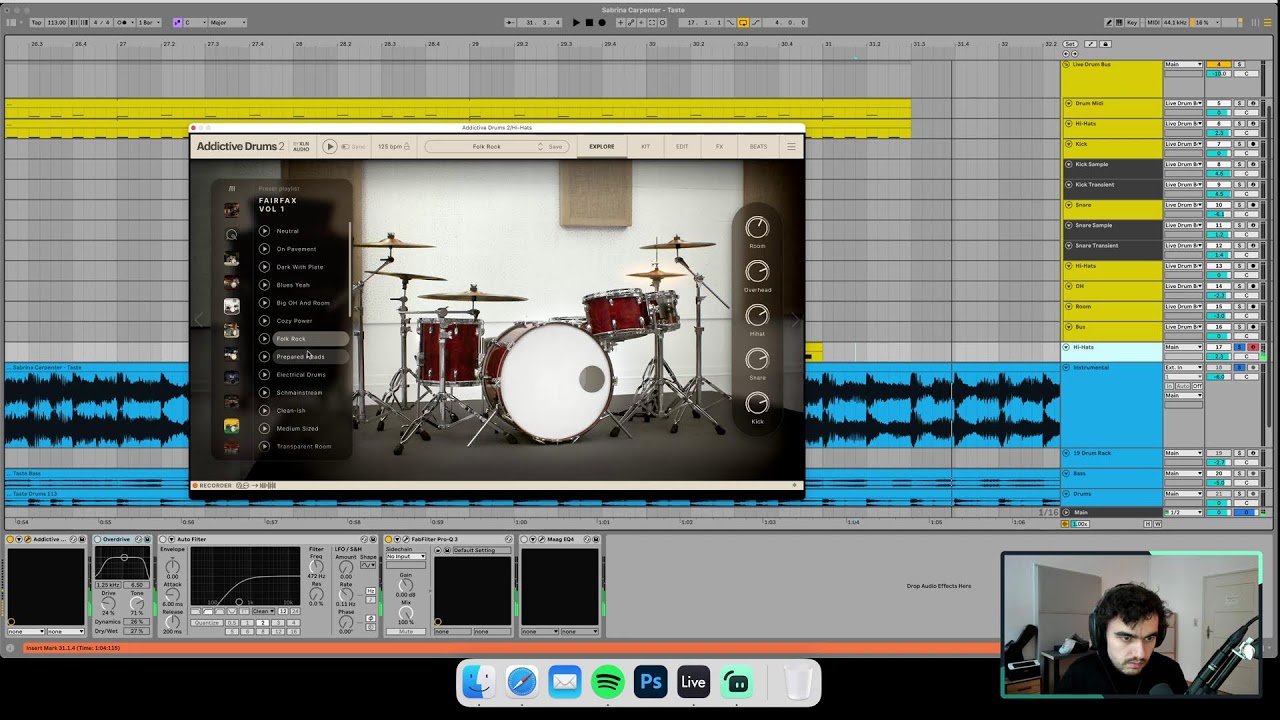This screenshot has width=1280, height=720.
Task: Open Photoshop from the Dock
Action: coord(651,683)
